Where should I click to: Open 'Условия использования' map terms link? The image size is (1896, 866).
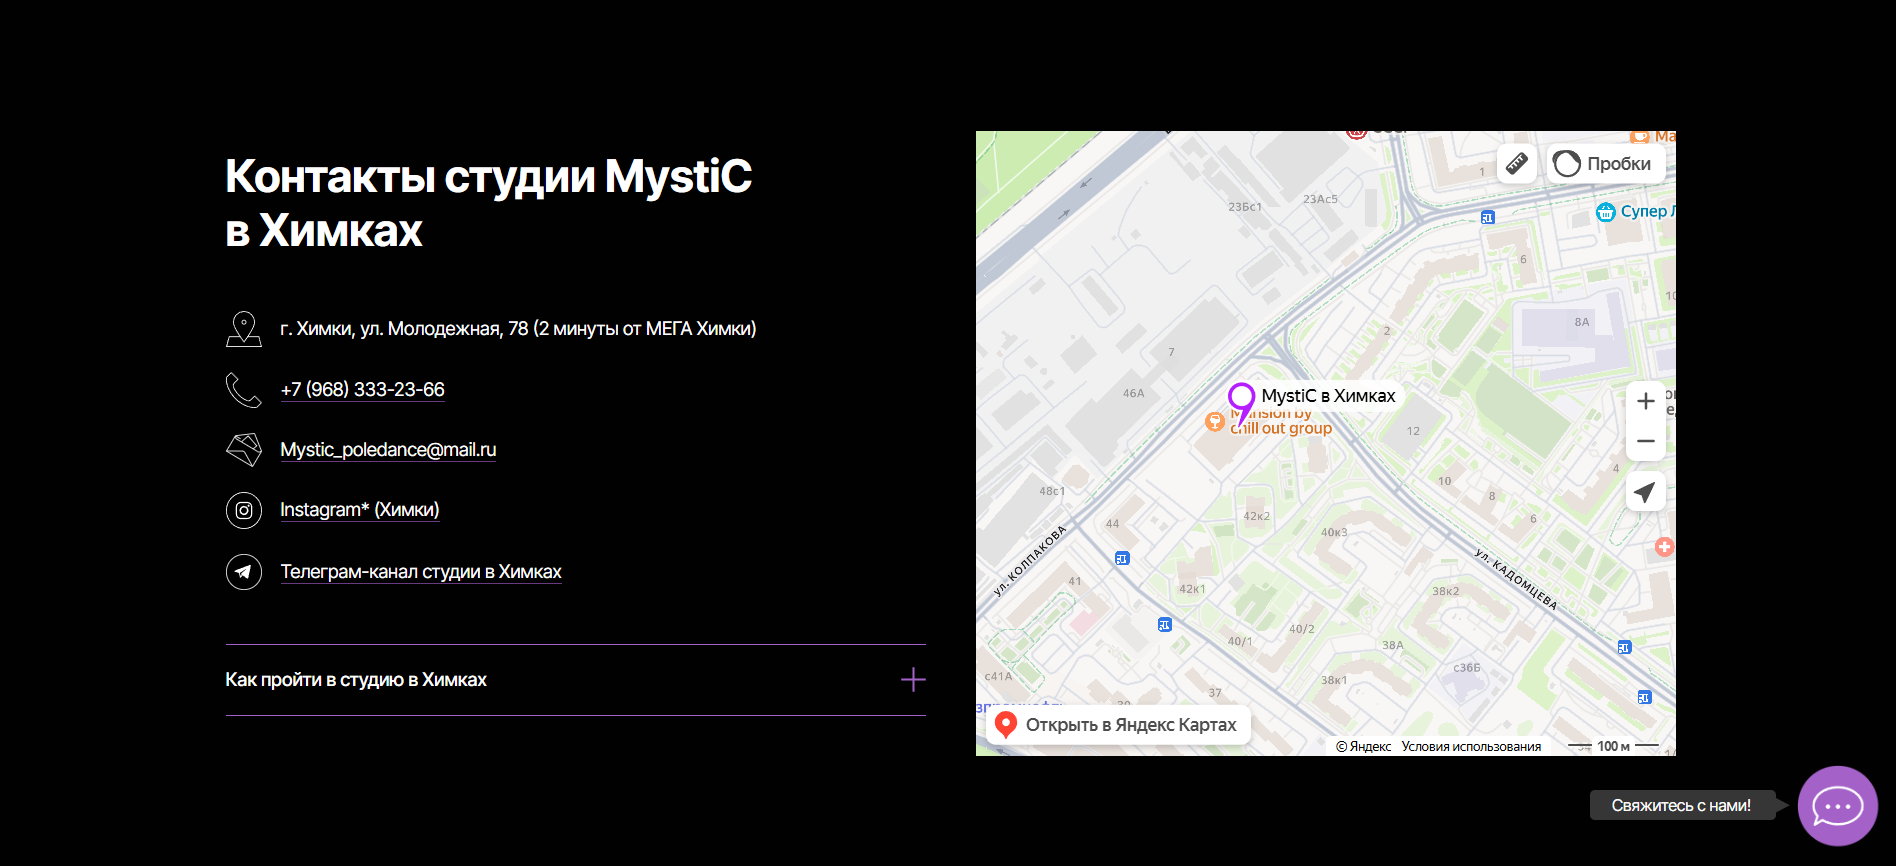tap(1470, 746)
